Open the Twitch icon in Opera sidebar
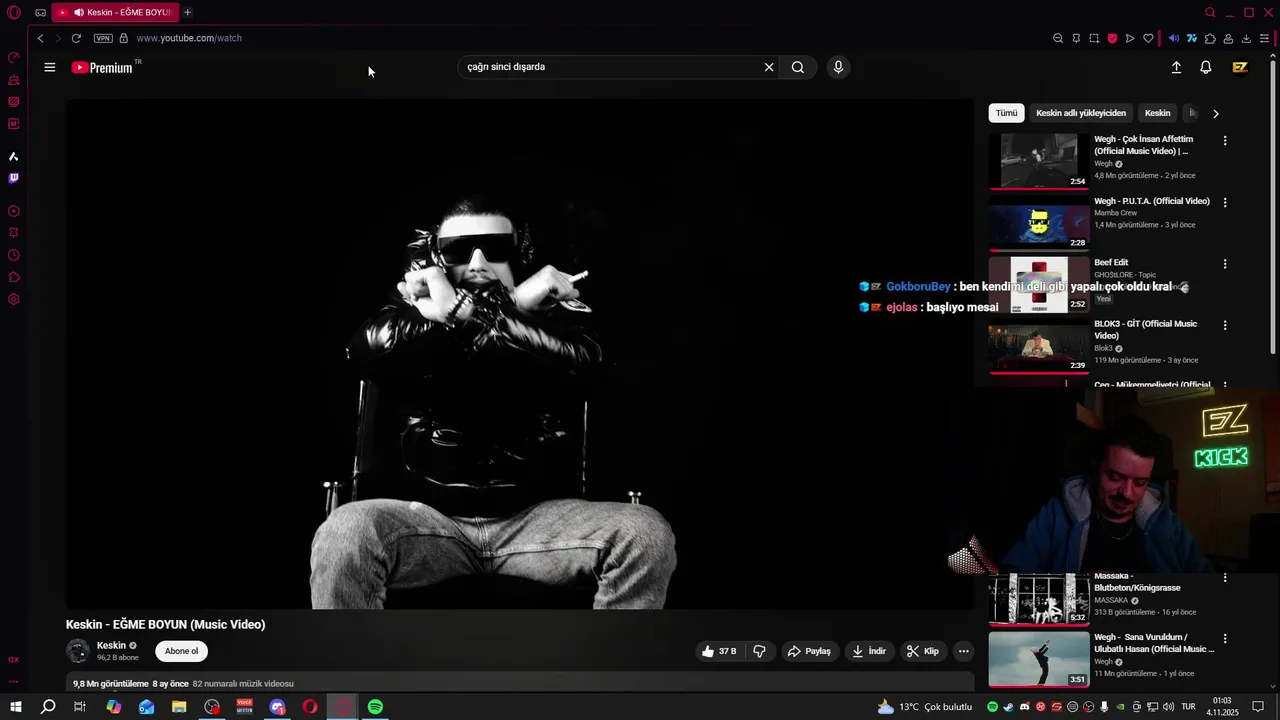The width and height of the screenshot is (1280, 720). pyautogui.click(x=14, y=178)
